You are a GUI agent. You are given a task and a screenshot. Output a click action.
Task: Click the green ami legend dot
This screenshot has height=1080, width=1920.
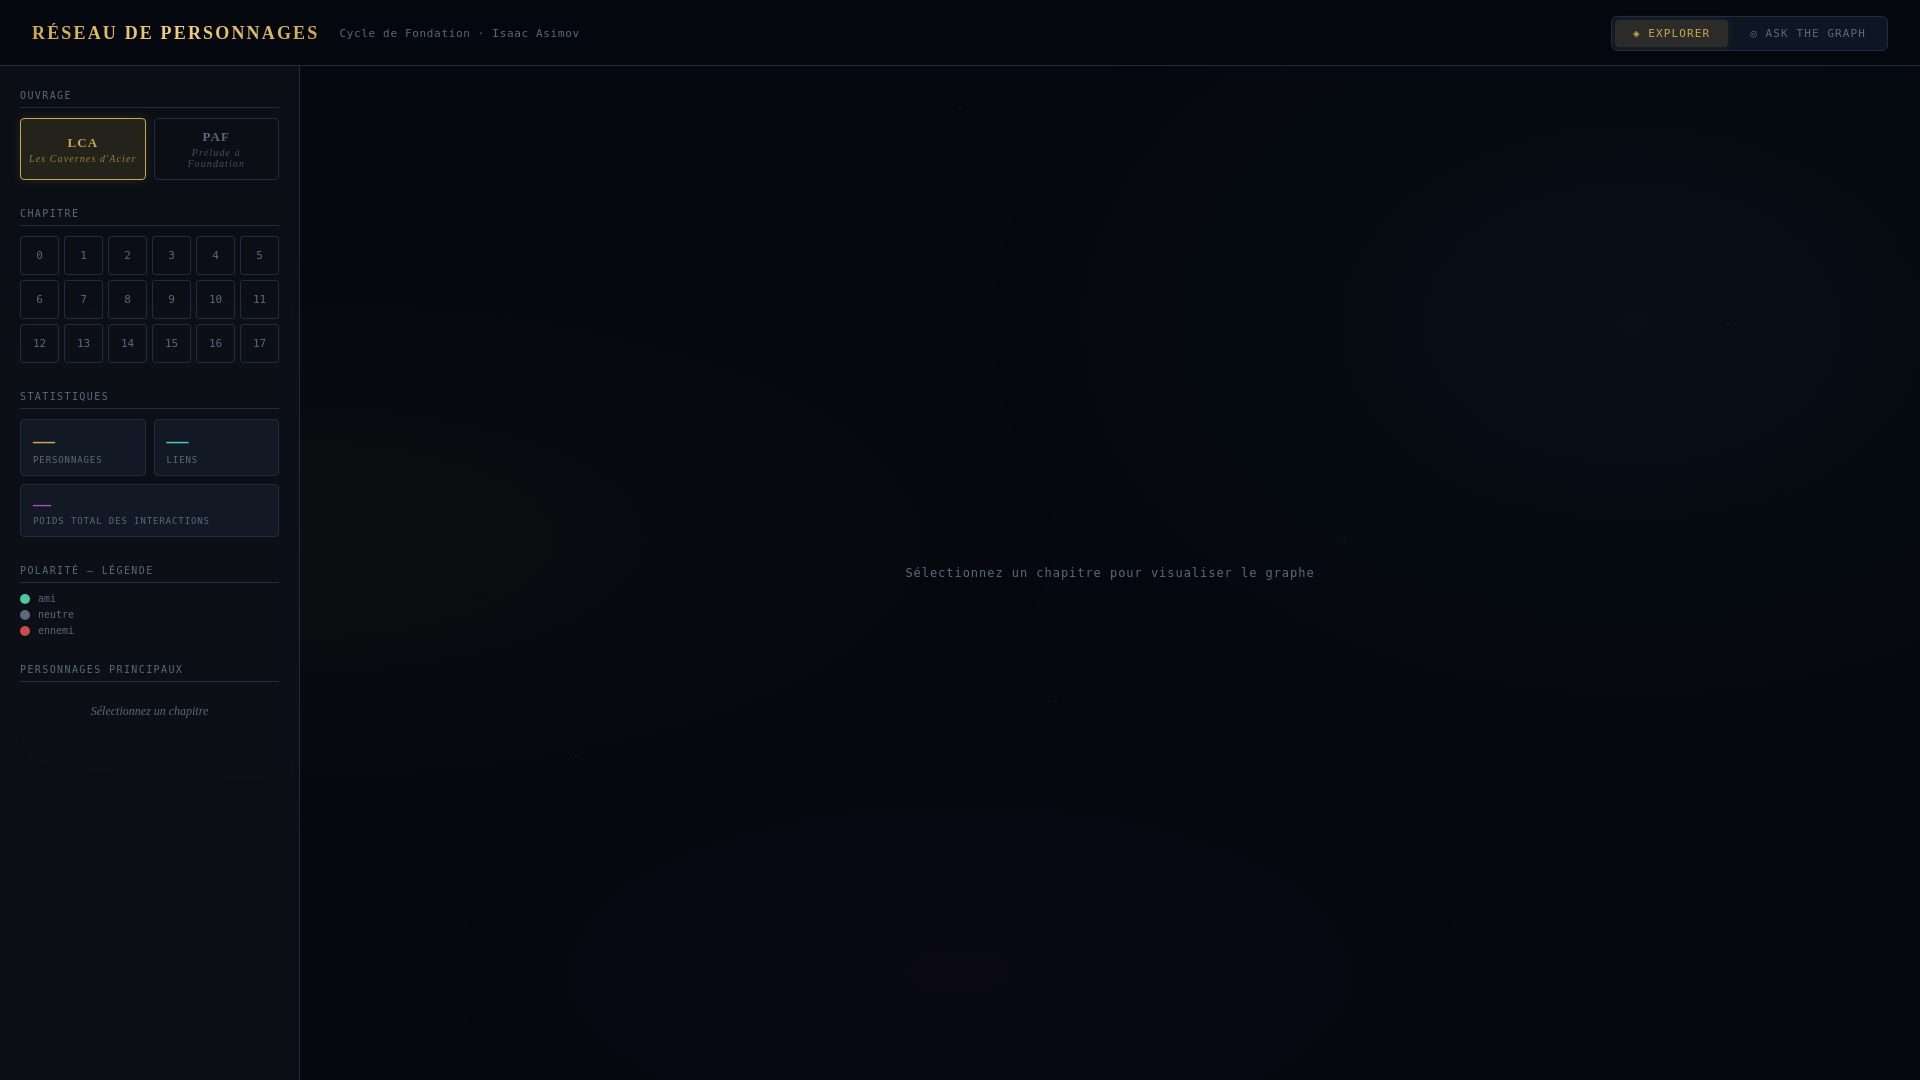(x=25, y=599)
